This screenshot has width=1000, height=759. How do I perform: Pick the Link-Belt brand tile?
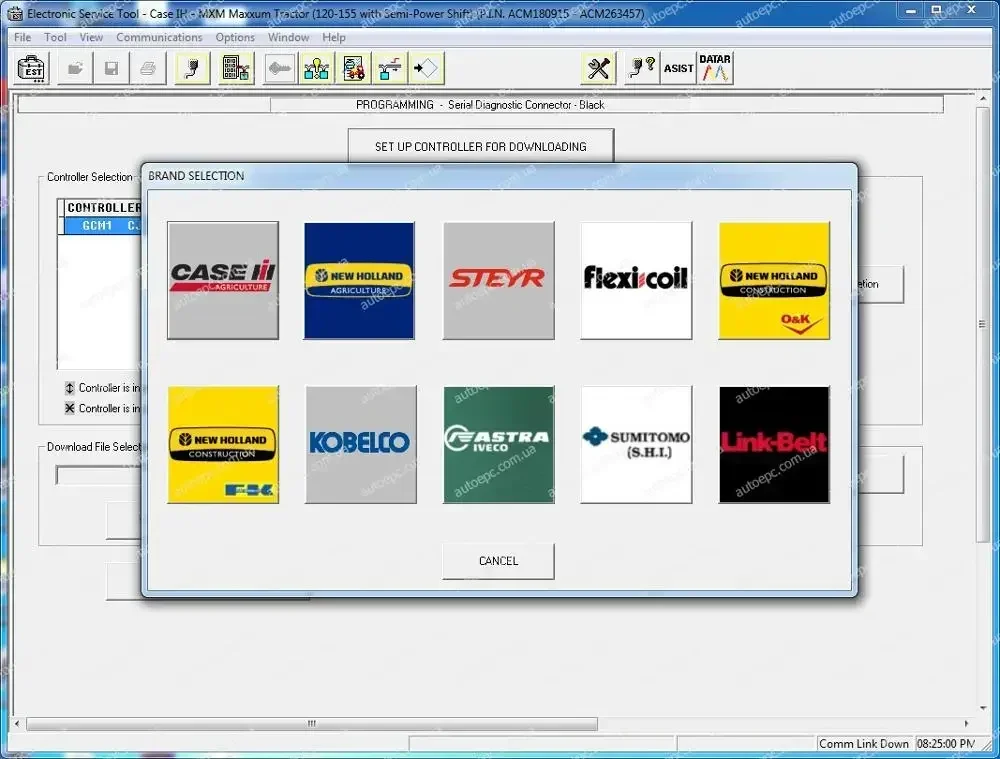coord(774,444)
